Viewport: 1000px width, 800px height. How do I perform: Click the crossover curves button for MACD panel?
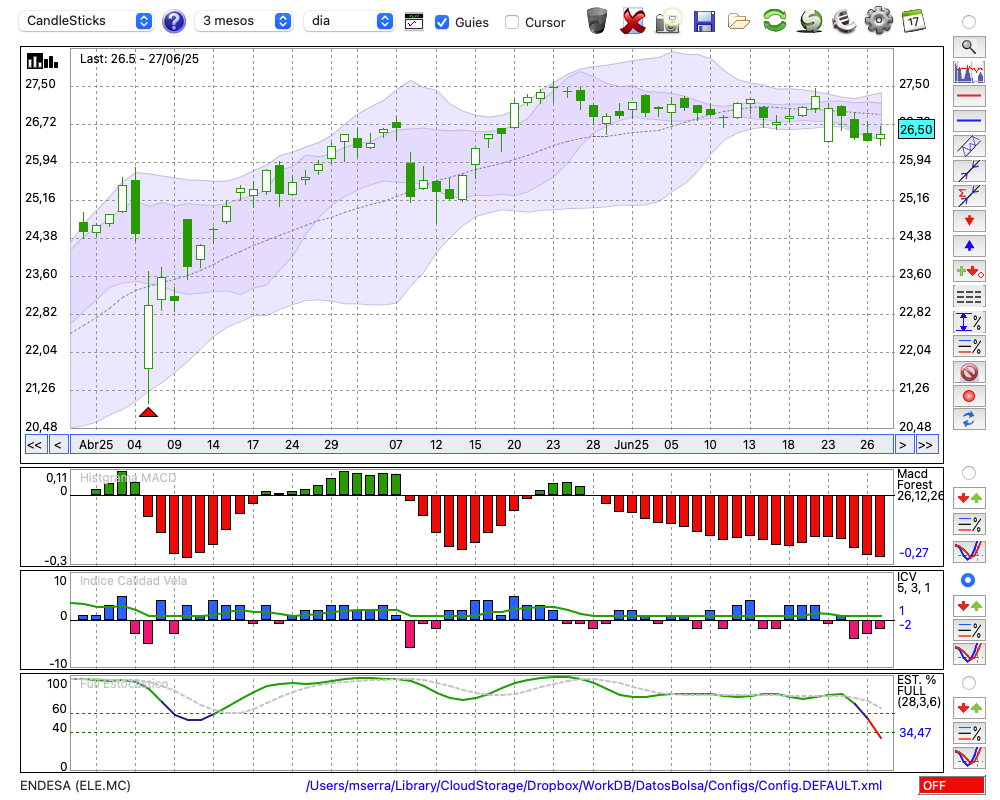click(969, 551)
